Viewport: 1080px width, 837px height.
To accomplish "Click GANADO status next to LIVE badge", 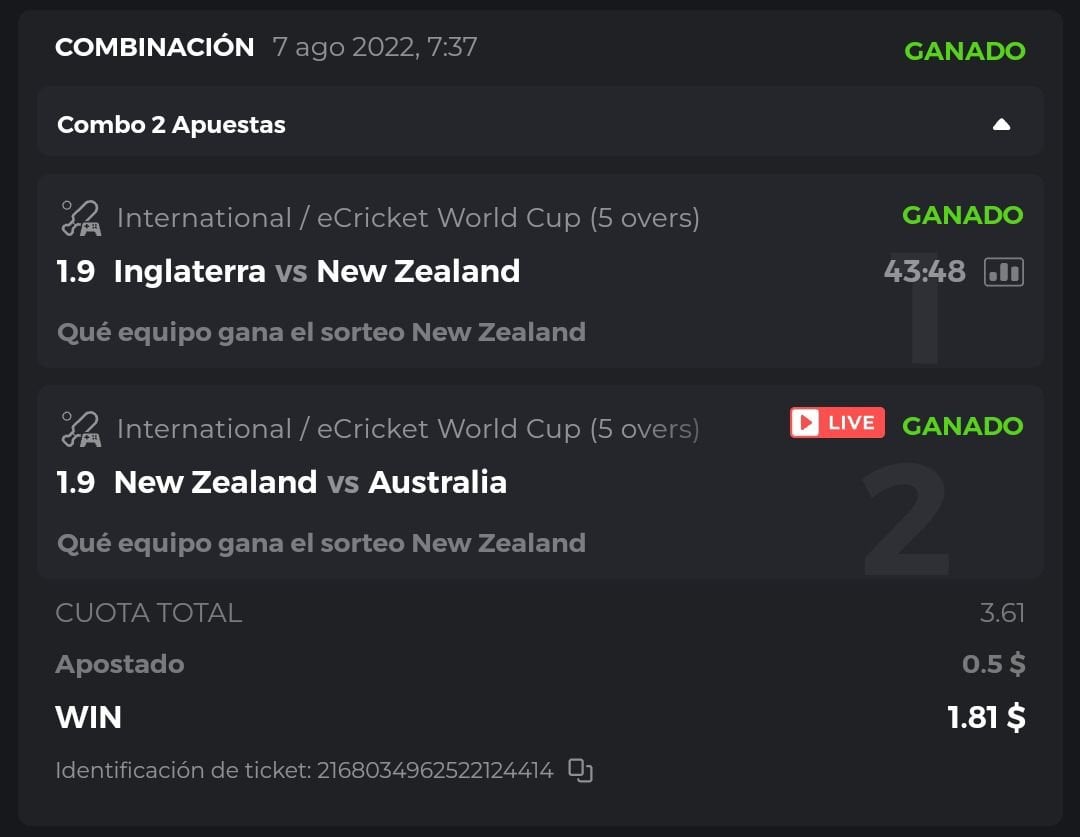I will 962,426.
